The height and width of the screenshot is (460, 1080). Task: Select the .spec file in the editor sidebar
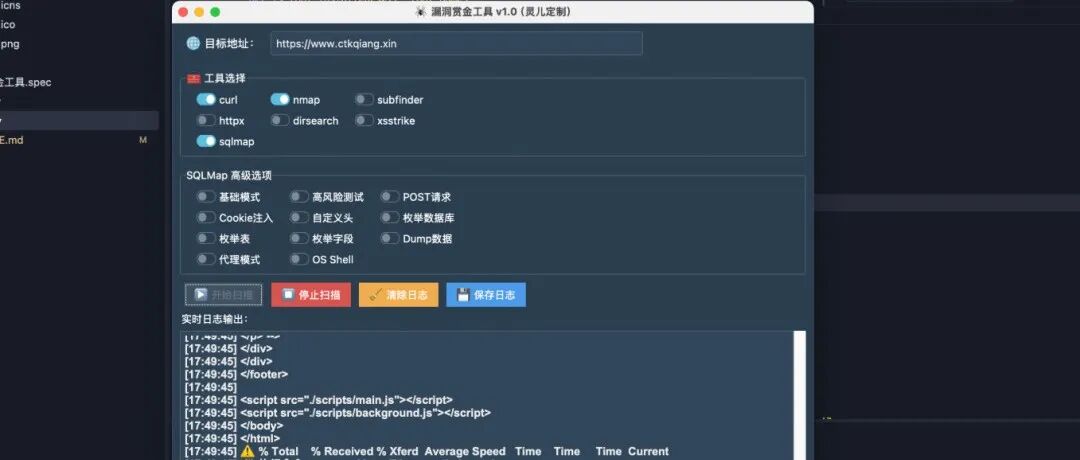[x=25, y=83]
